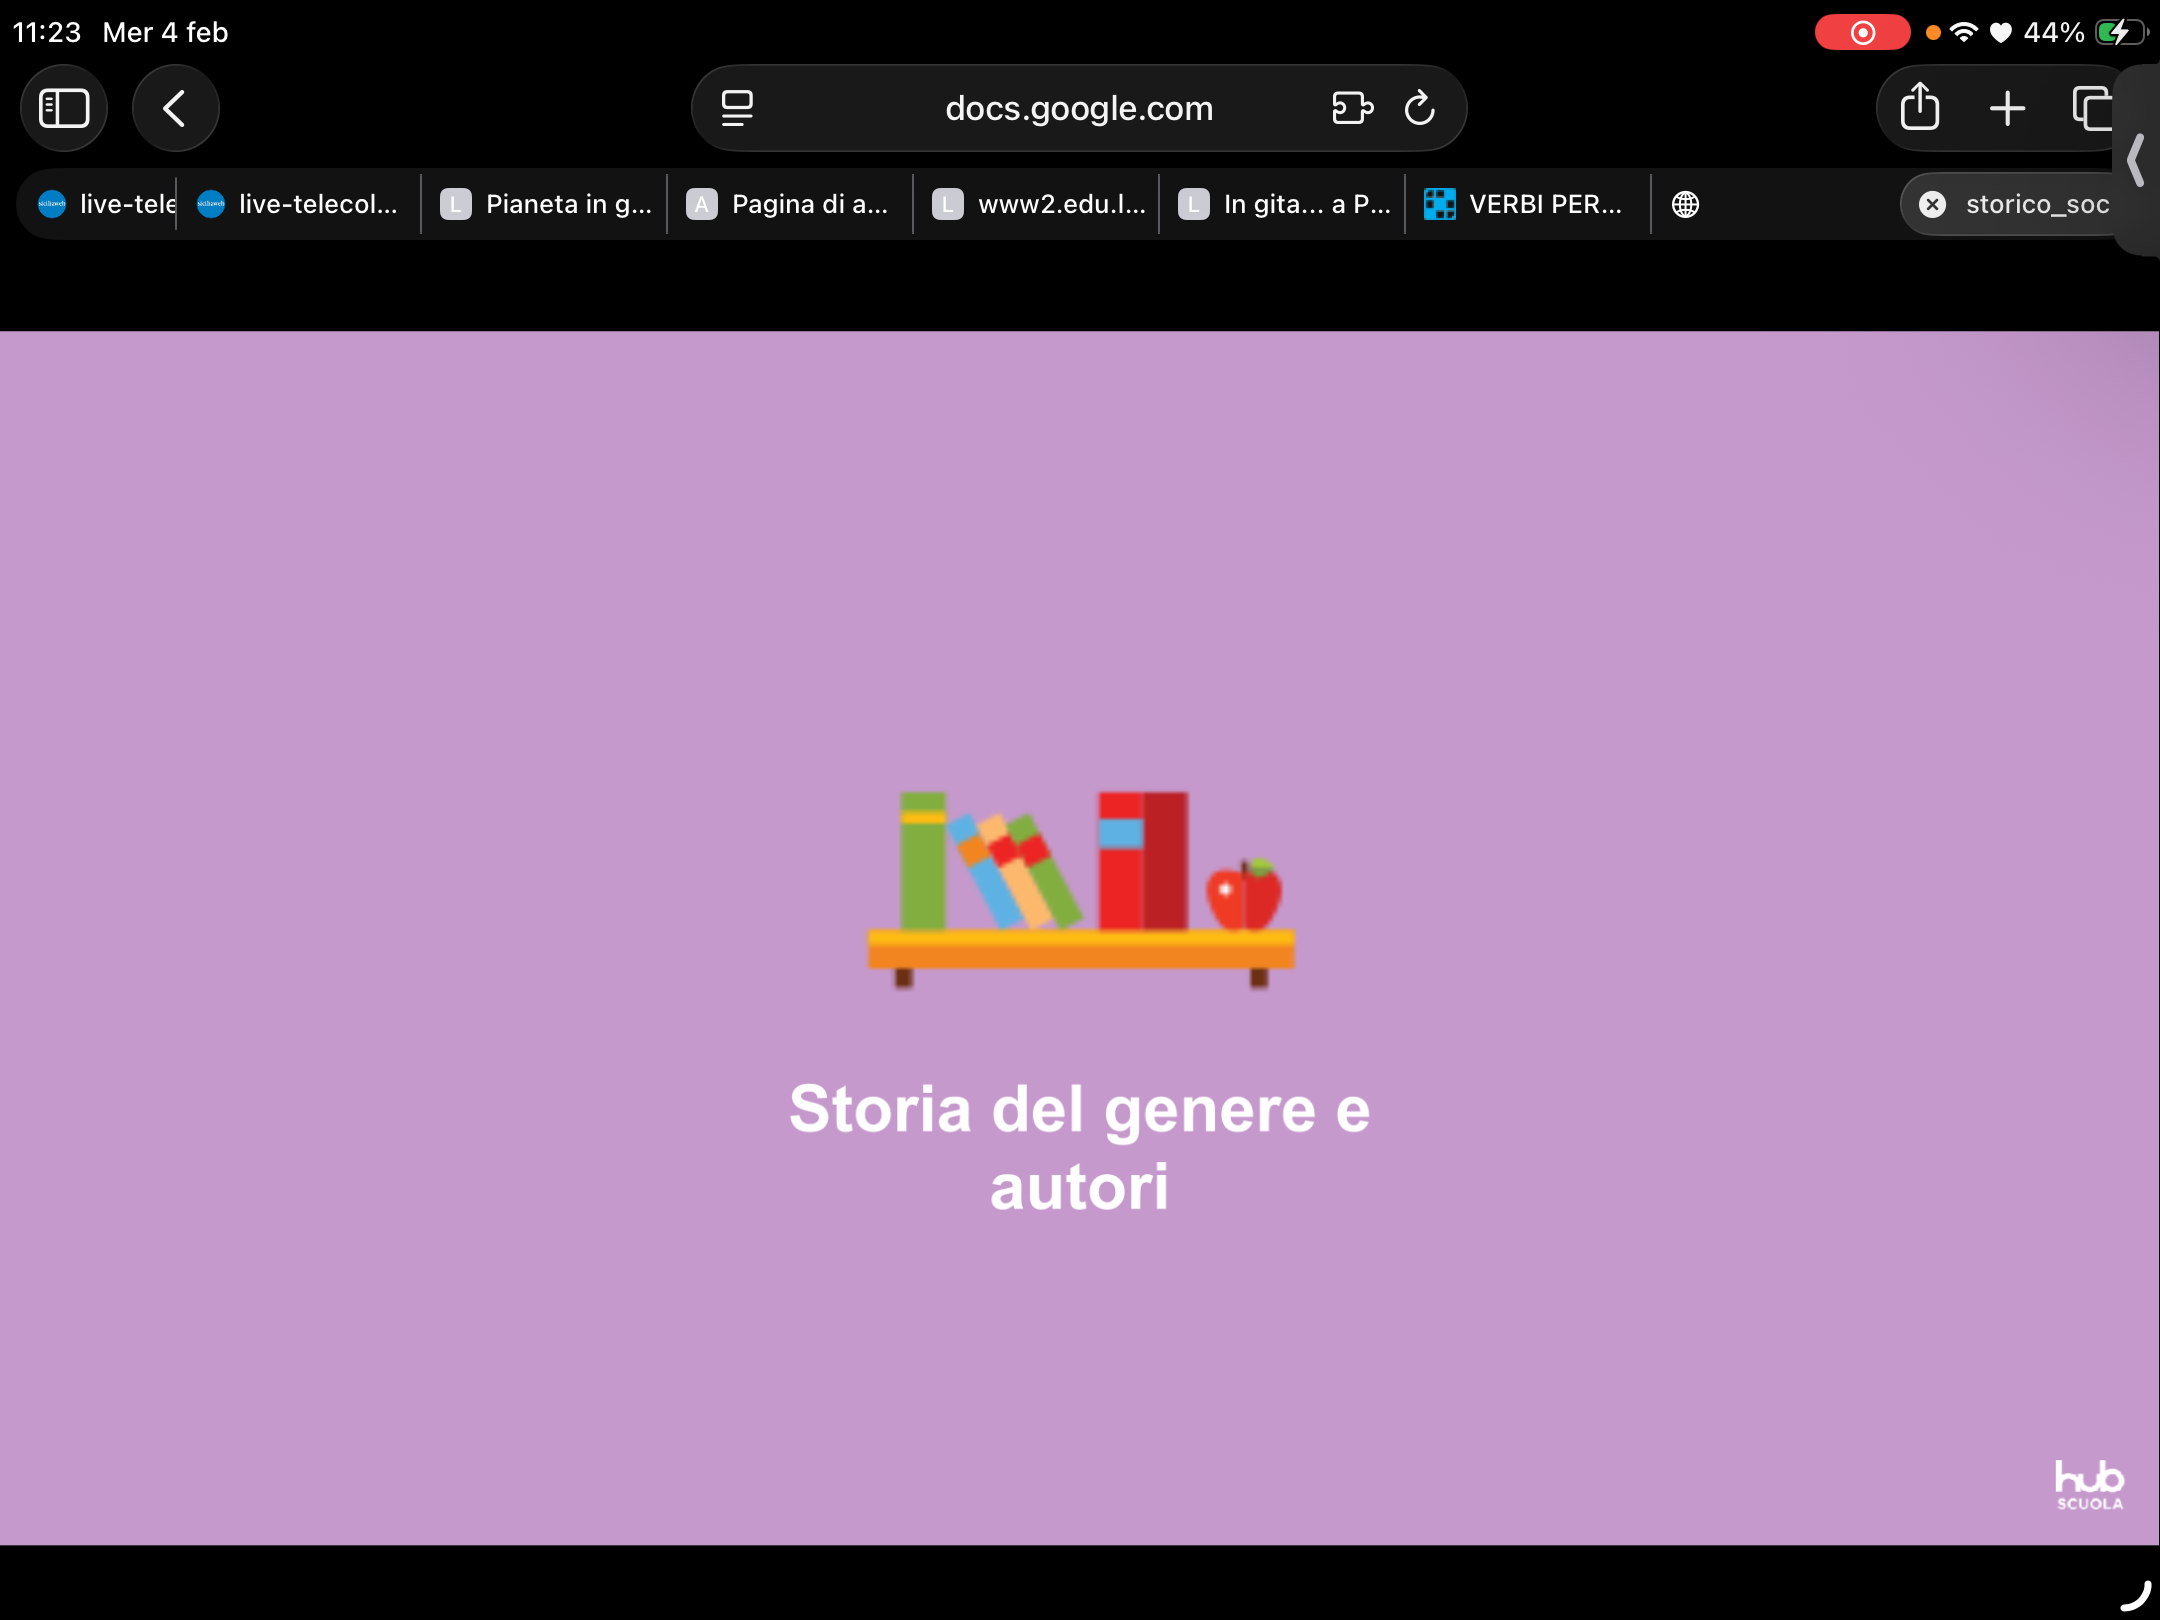The height and width of the screenshot is (1620, 2160).
Task: Switch to the Pianeta in g... tab
Action: coord(546,204)
